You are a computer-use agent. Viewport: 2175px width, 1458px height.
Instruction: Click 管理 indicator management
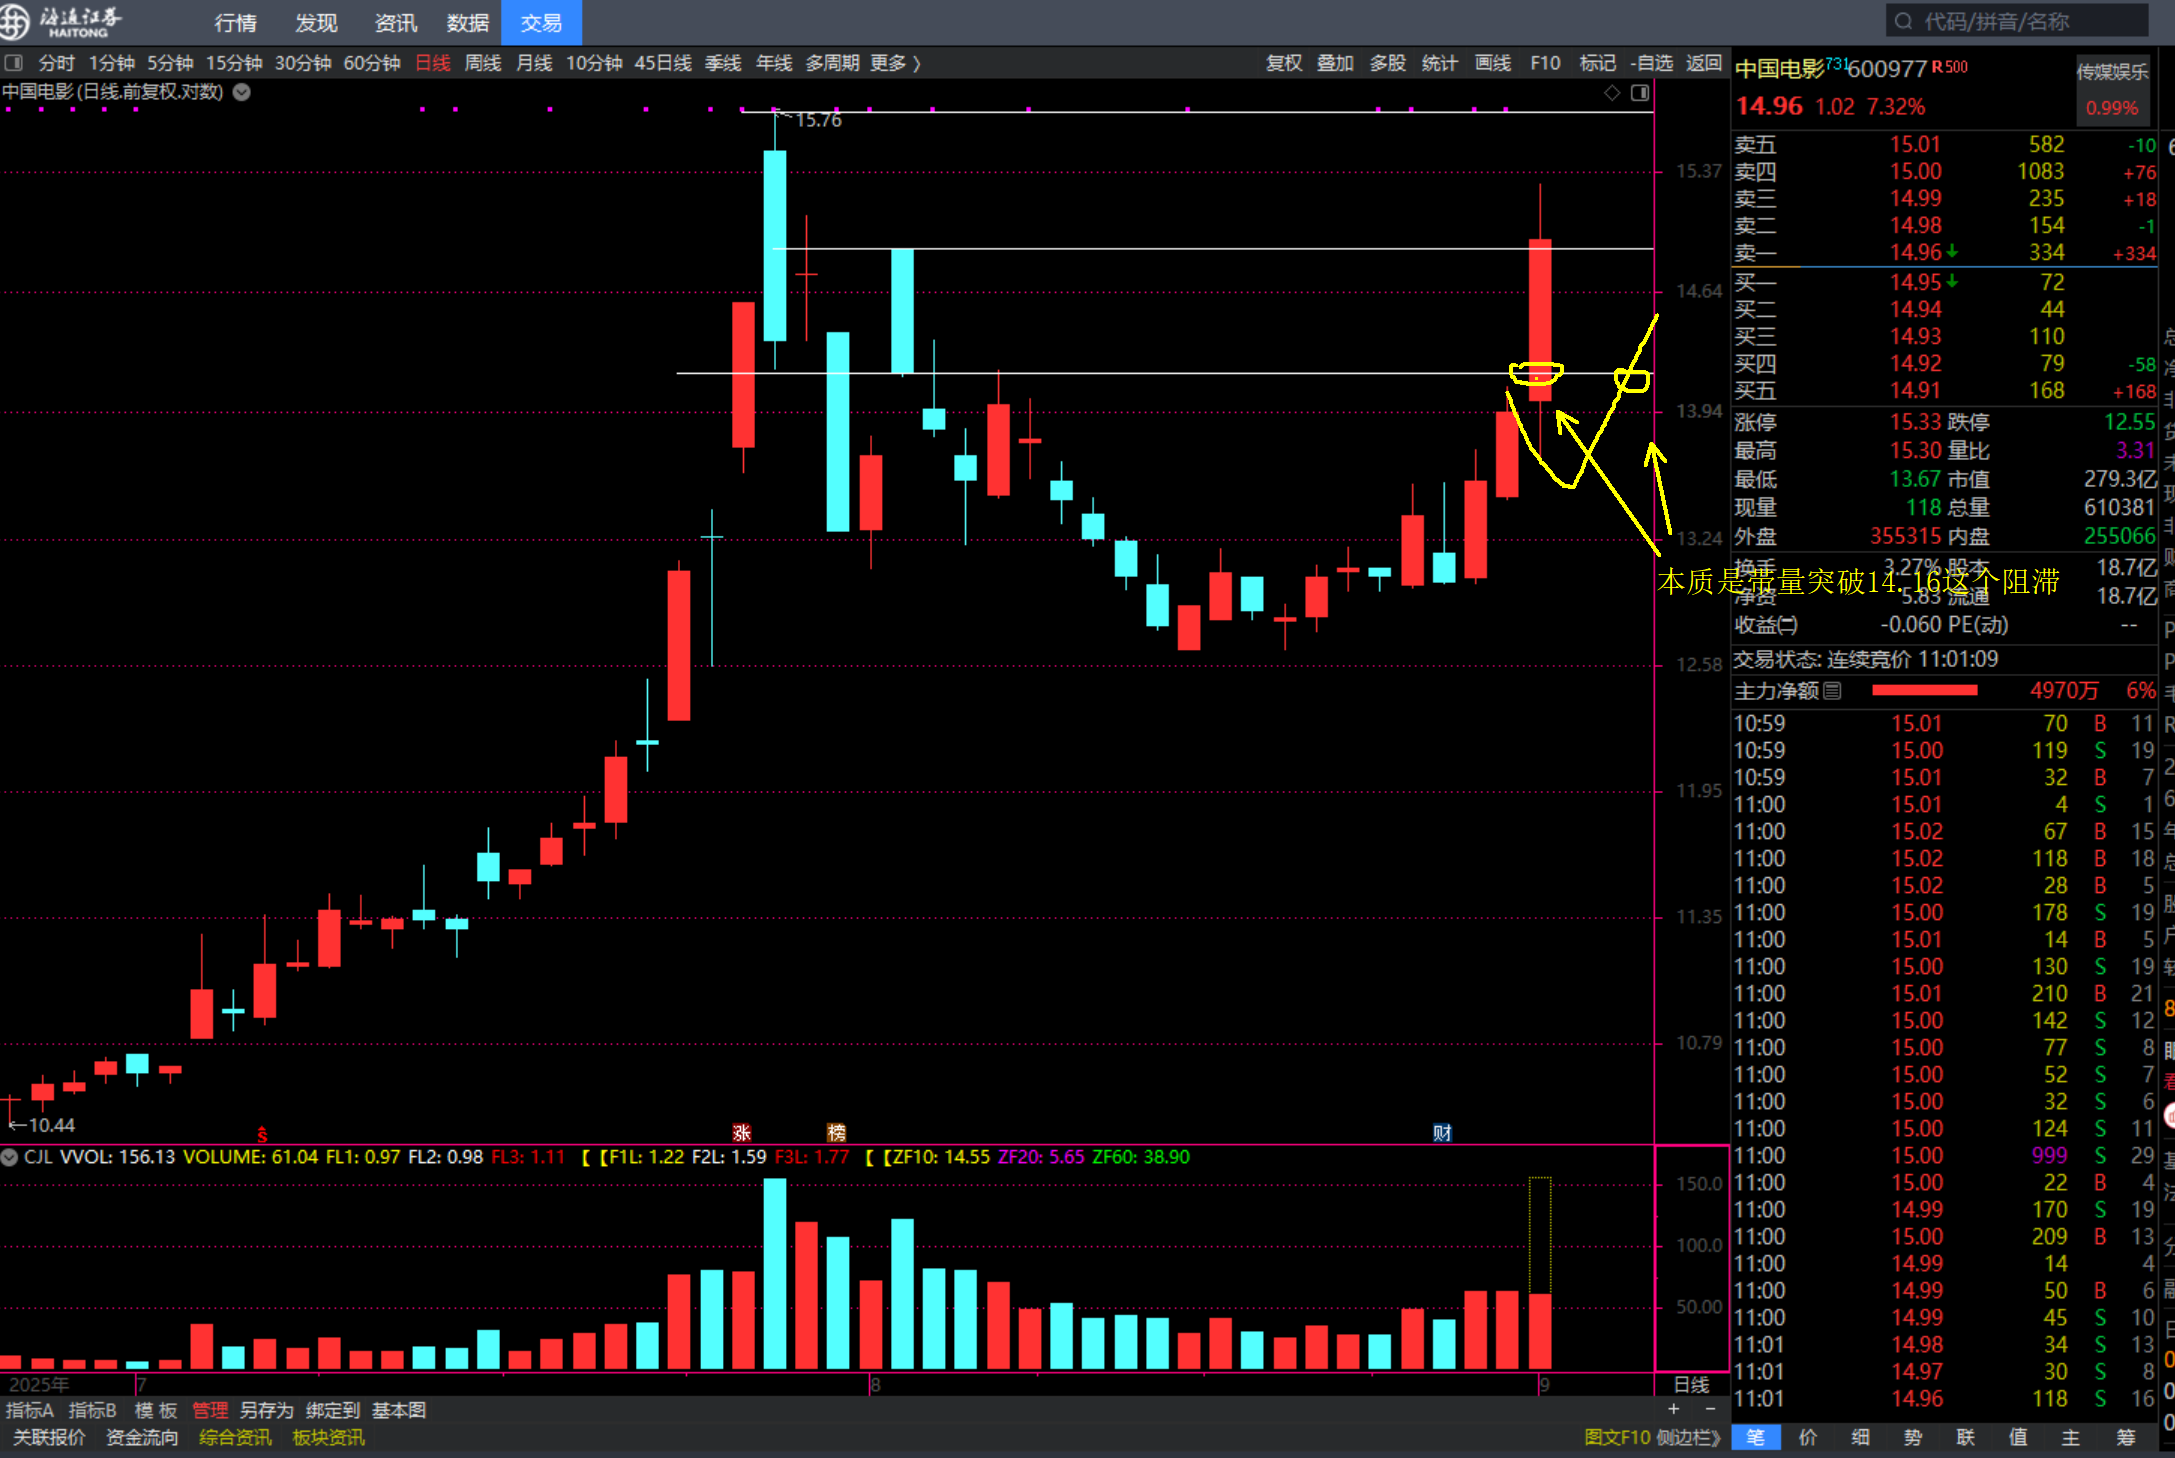click(x=210, y=1410)
